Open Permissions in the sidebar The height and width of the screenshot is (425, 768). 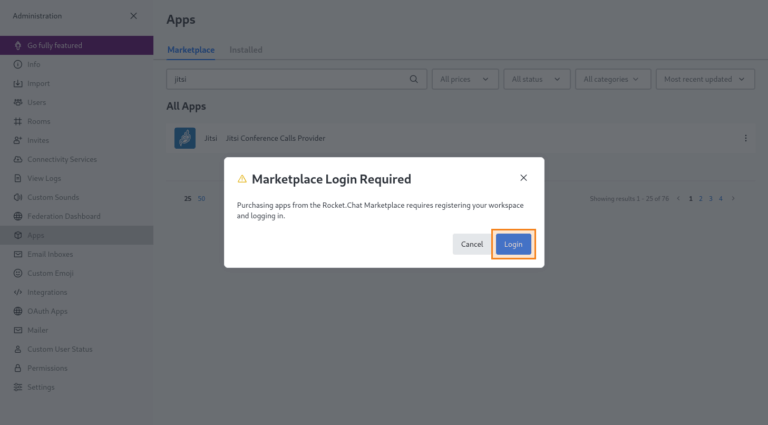[x=47, y=368]
